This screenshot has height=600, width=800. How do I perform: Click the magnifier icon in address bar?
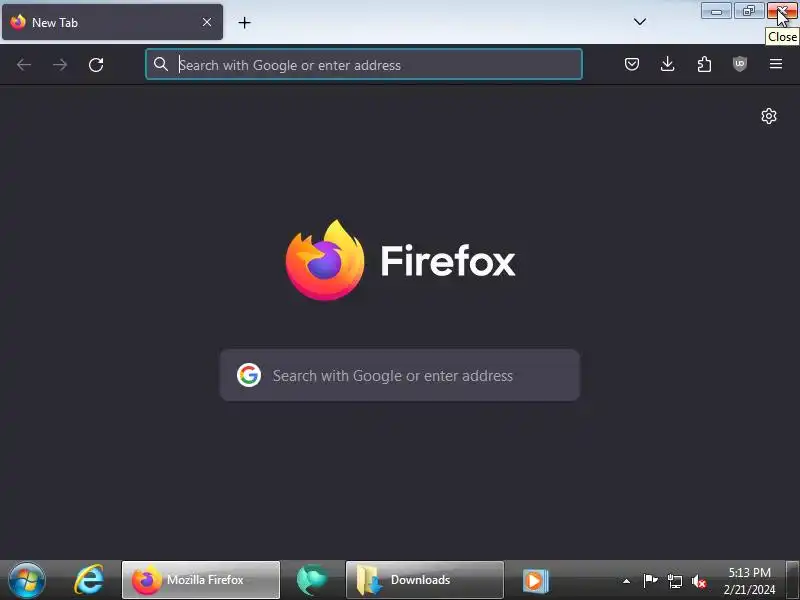pyautogui.click(x=161, y=64)
